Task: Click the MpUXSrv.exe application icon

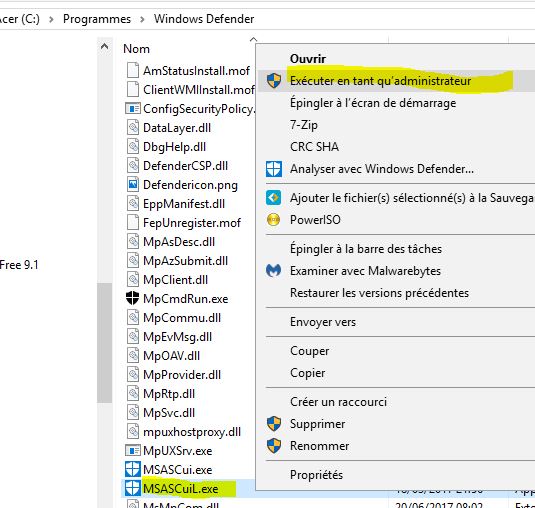Action: (x=133, y=450)
